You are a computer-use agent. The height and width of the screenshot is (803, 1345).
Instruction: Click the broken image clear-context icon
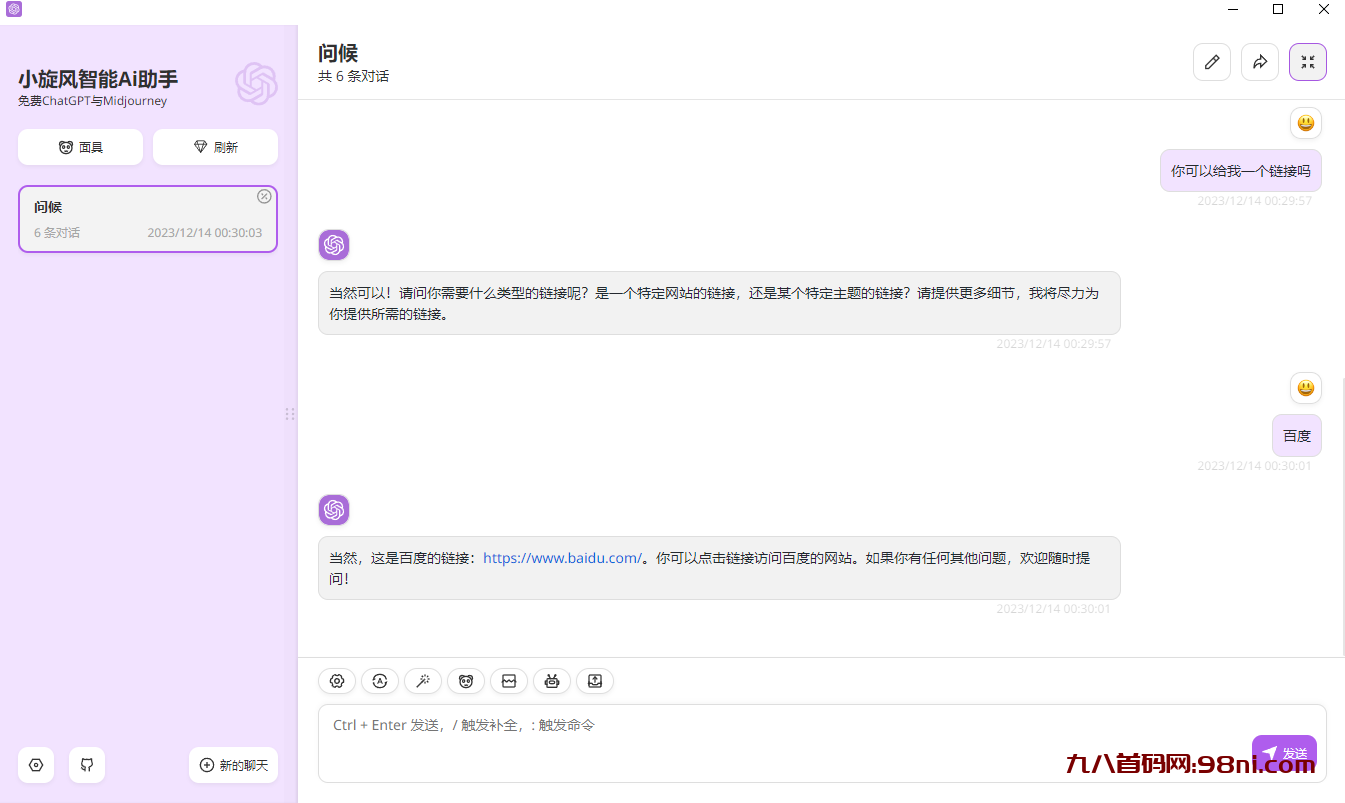[x=509, y=681]
